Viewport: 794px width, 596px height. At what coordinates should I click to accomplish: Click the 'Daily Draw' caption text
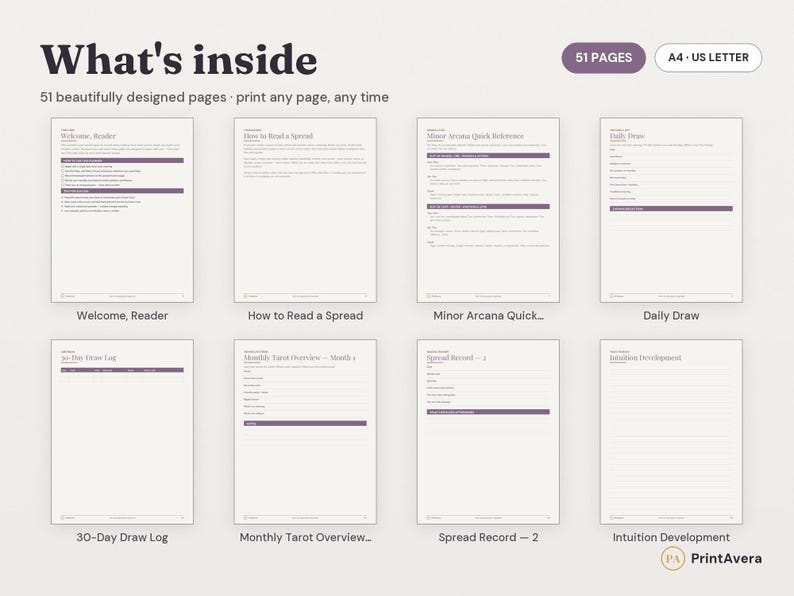(671, 315)
